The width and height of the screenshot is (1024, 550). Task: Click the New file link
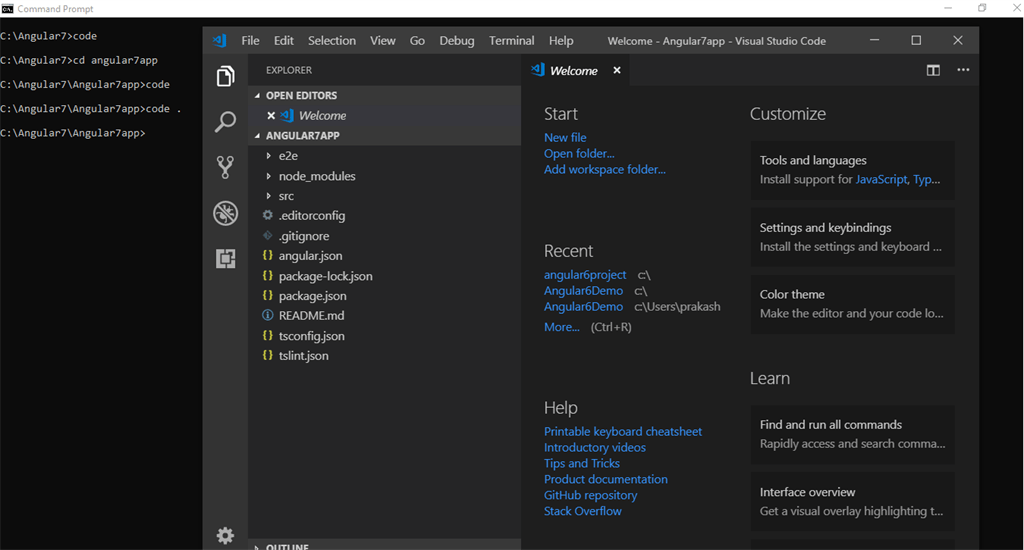pyautogui.click(x=565, y=137)
